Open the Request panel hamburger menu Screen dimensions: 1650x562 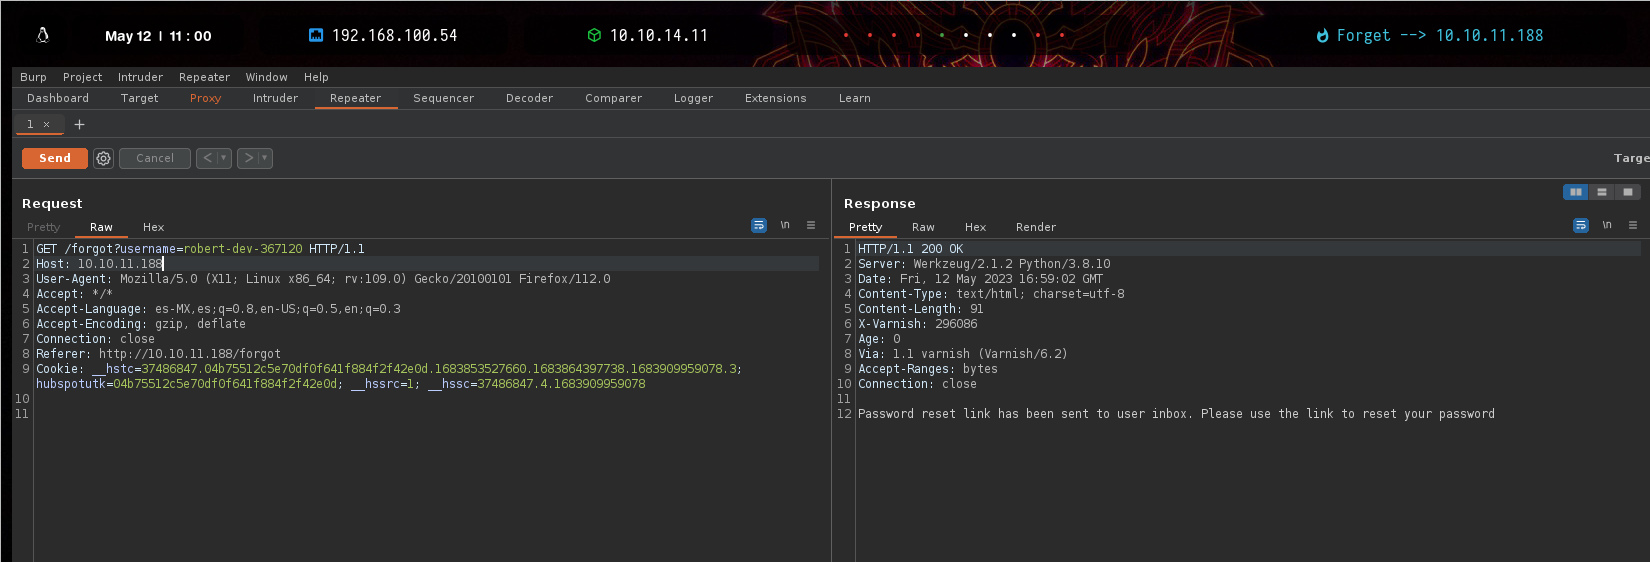pyautogui.click(x=811, y=225)
